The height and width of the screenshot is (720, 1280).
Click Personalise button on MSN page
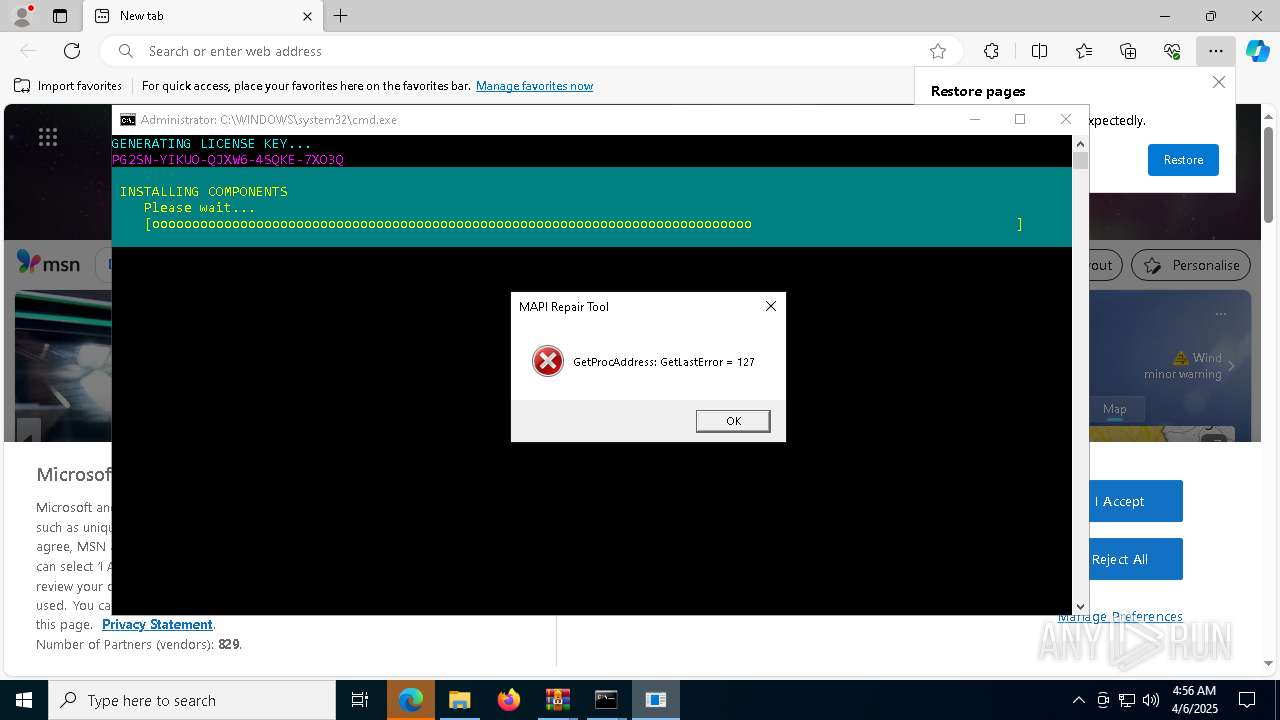click(x=1191, y=265)
